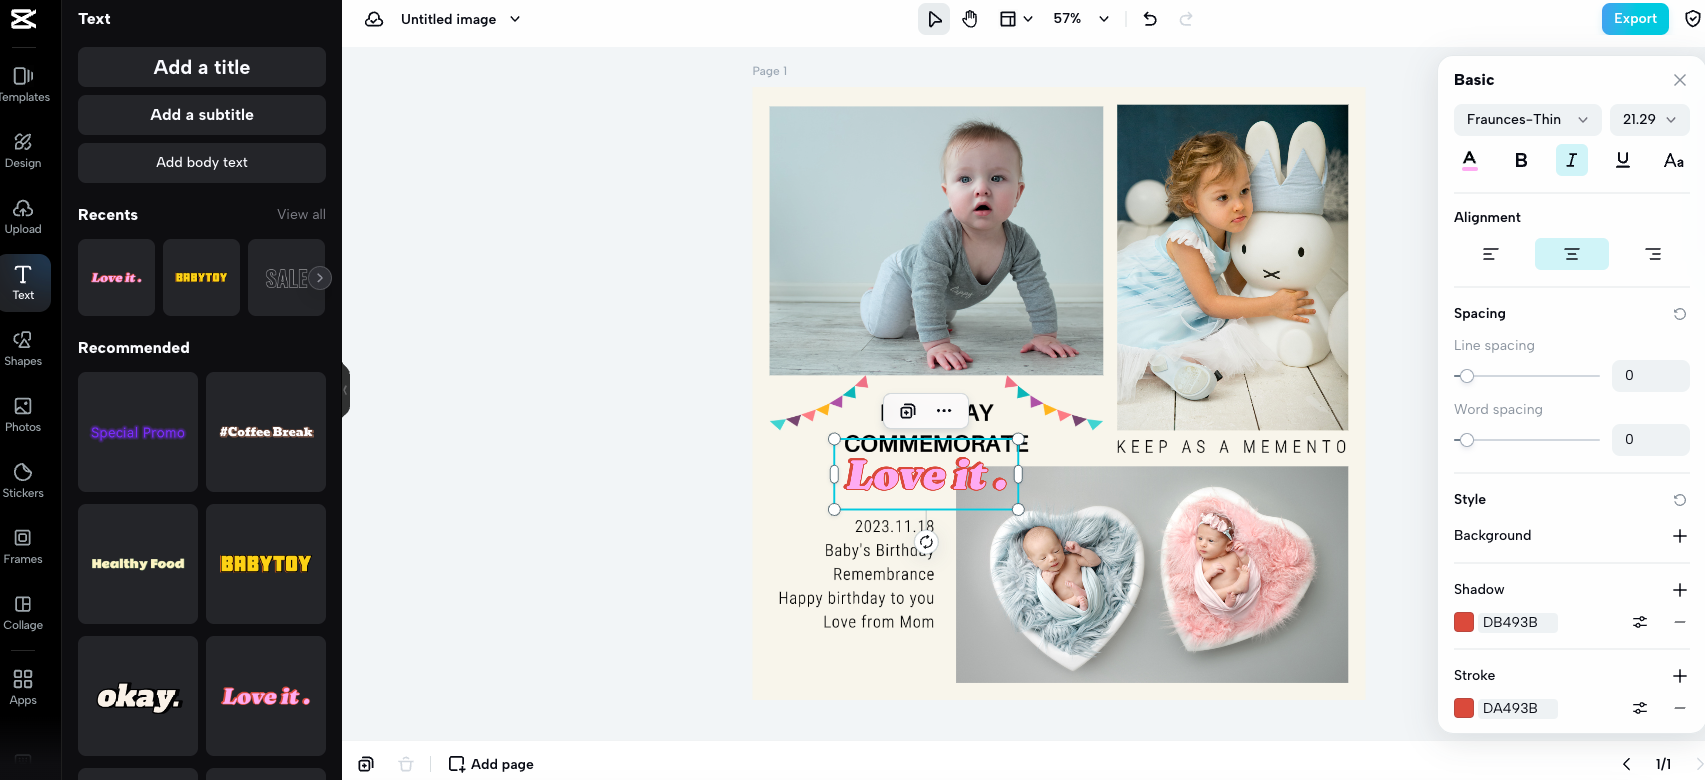
Task: Choose the Healthy Food text preset
Action: coord(138,564)
